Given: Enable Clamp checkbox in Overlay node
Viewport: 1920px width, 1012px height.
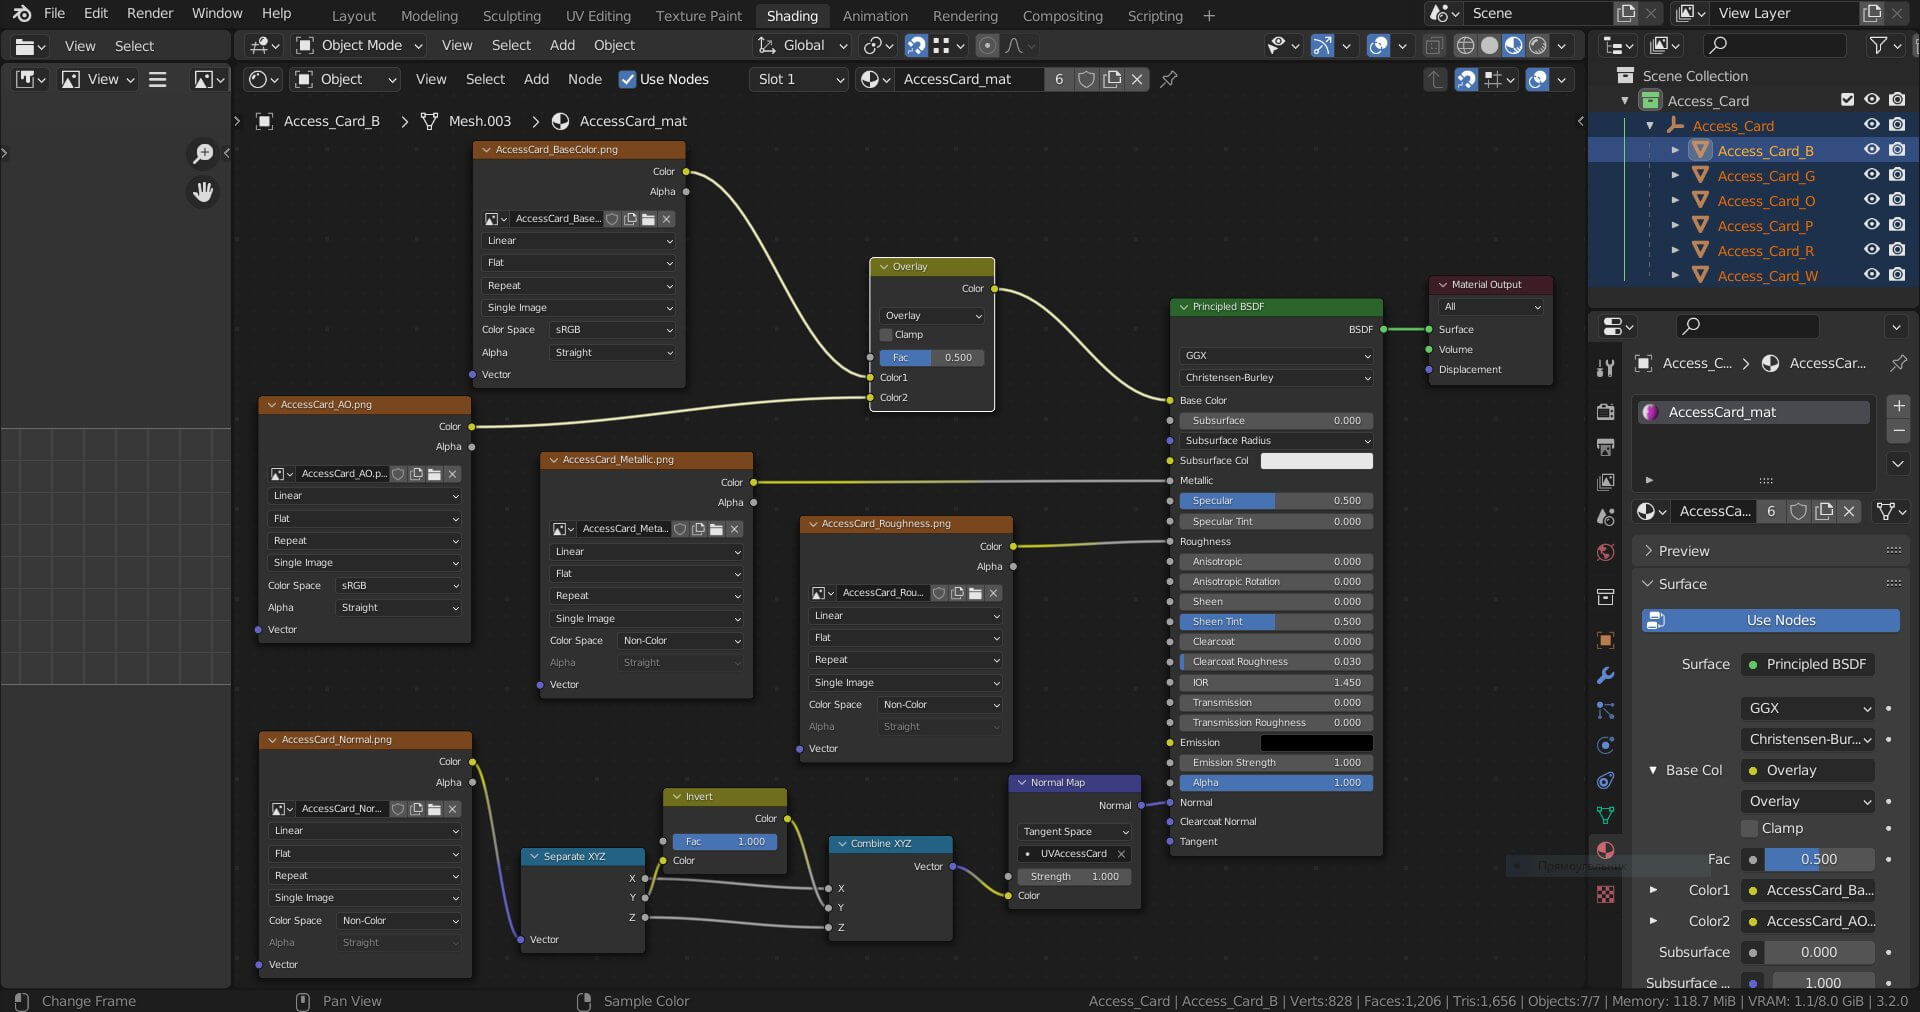Looking at the screenshot, I should click(x=886, y=335).
